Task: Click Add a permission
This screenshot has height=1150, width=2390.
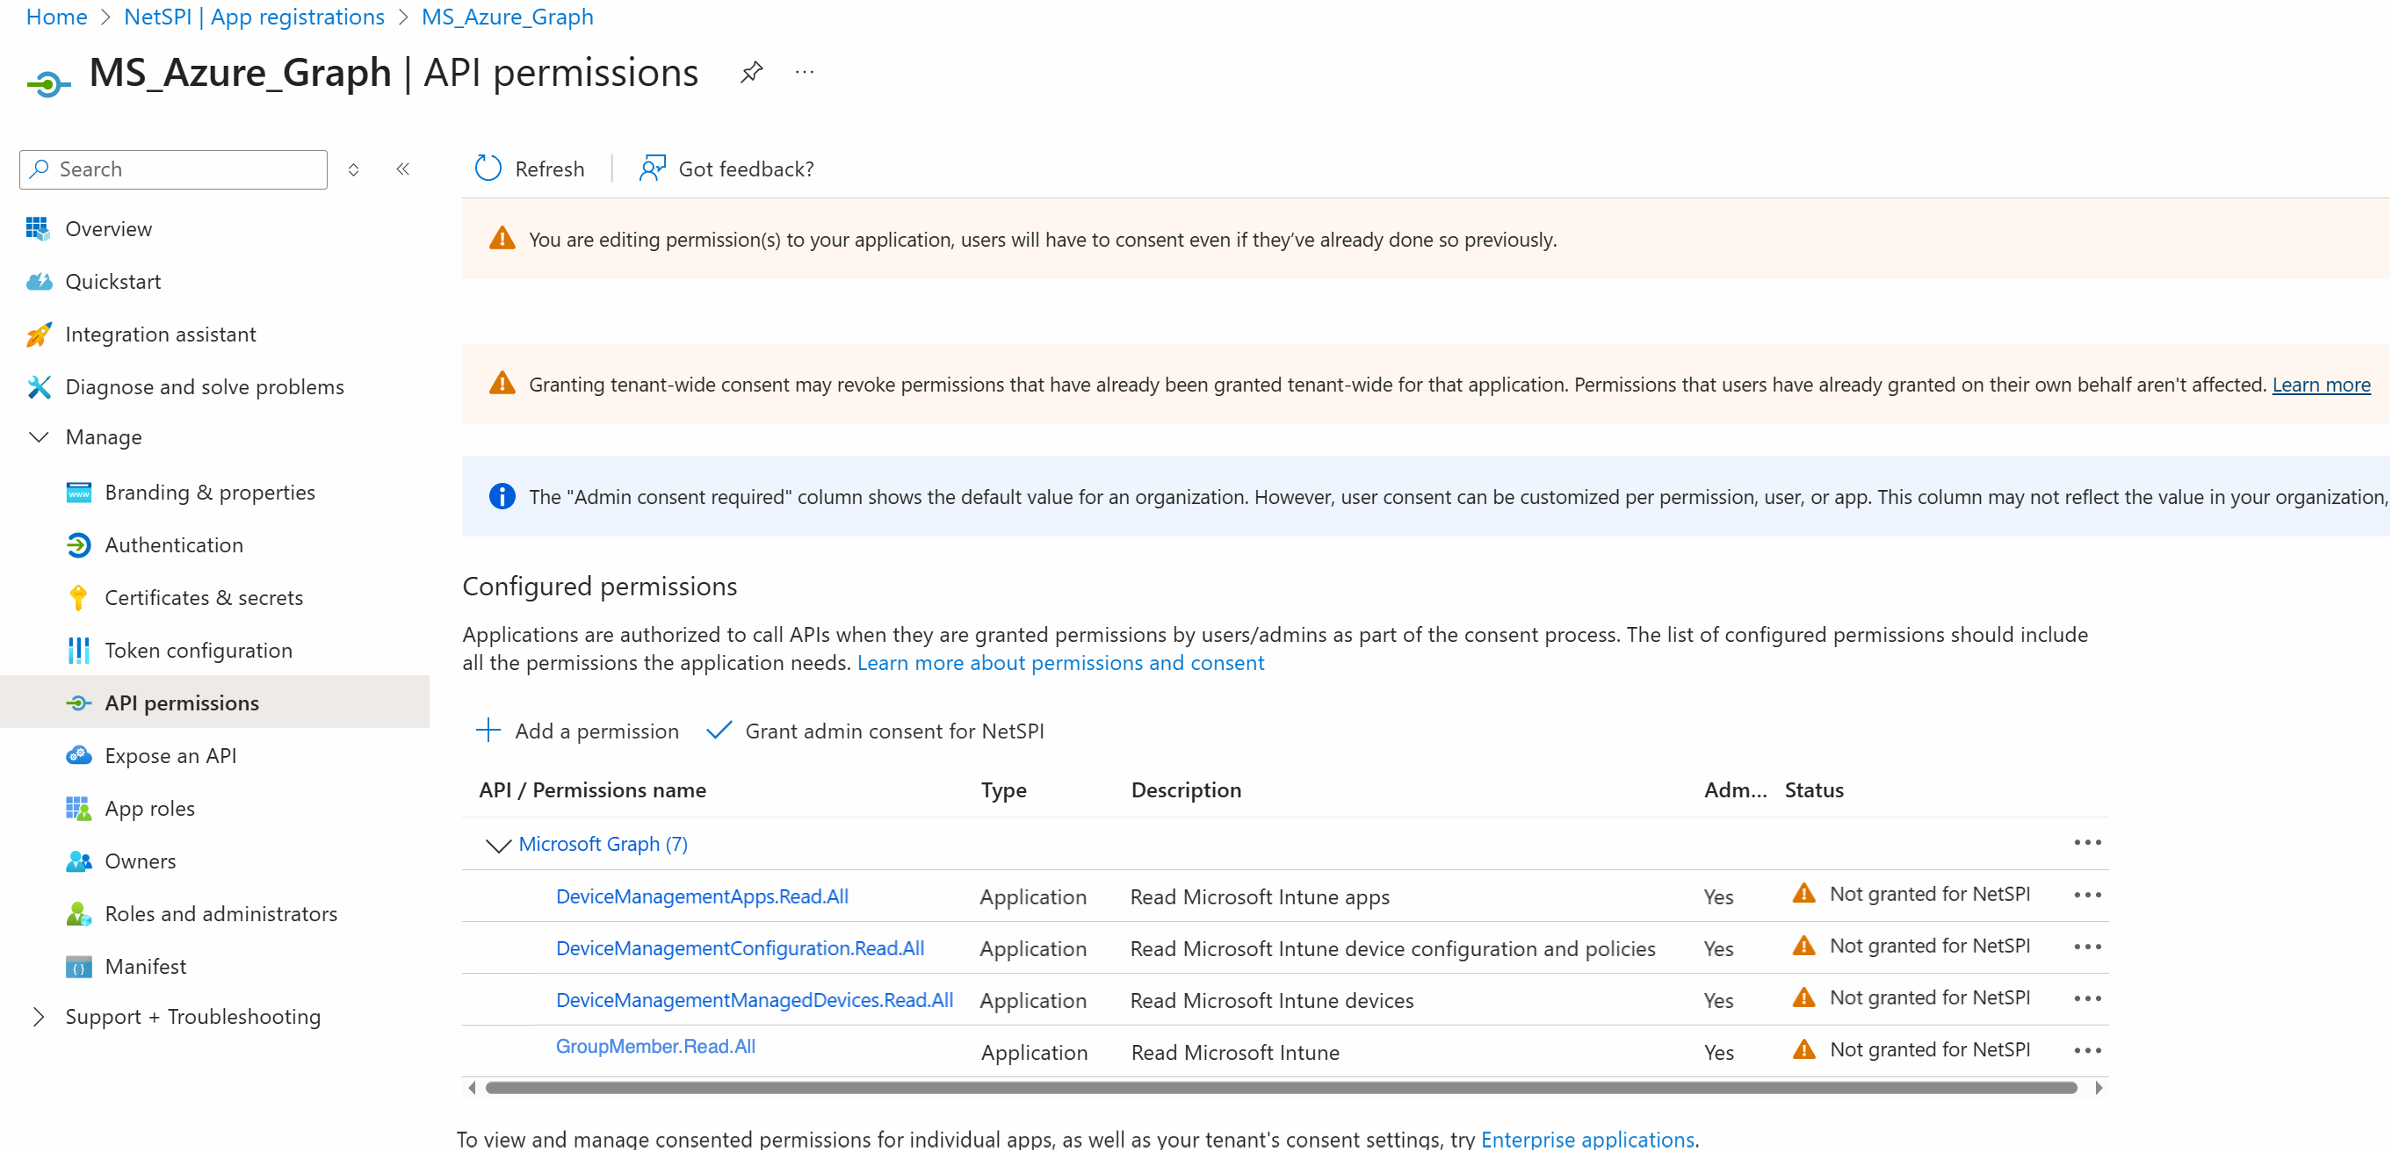Action: [x=577, y=731]
